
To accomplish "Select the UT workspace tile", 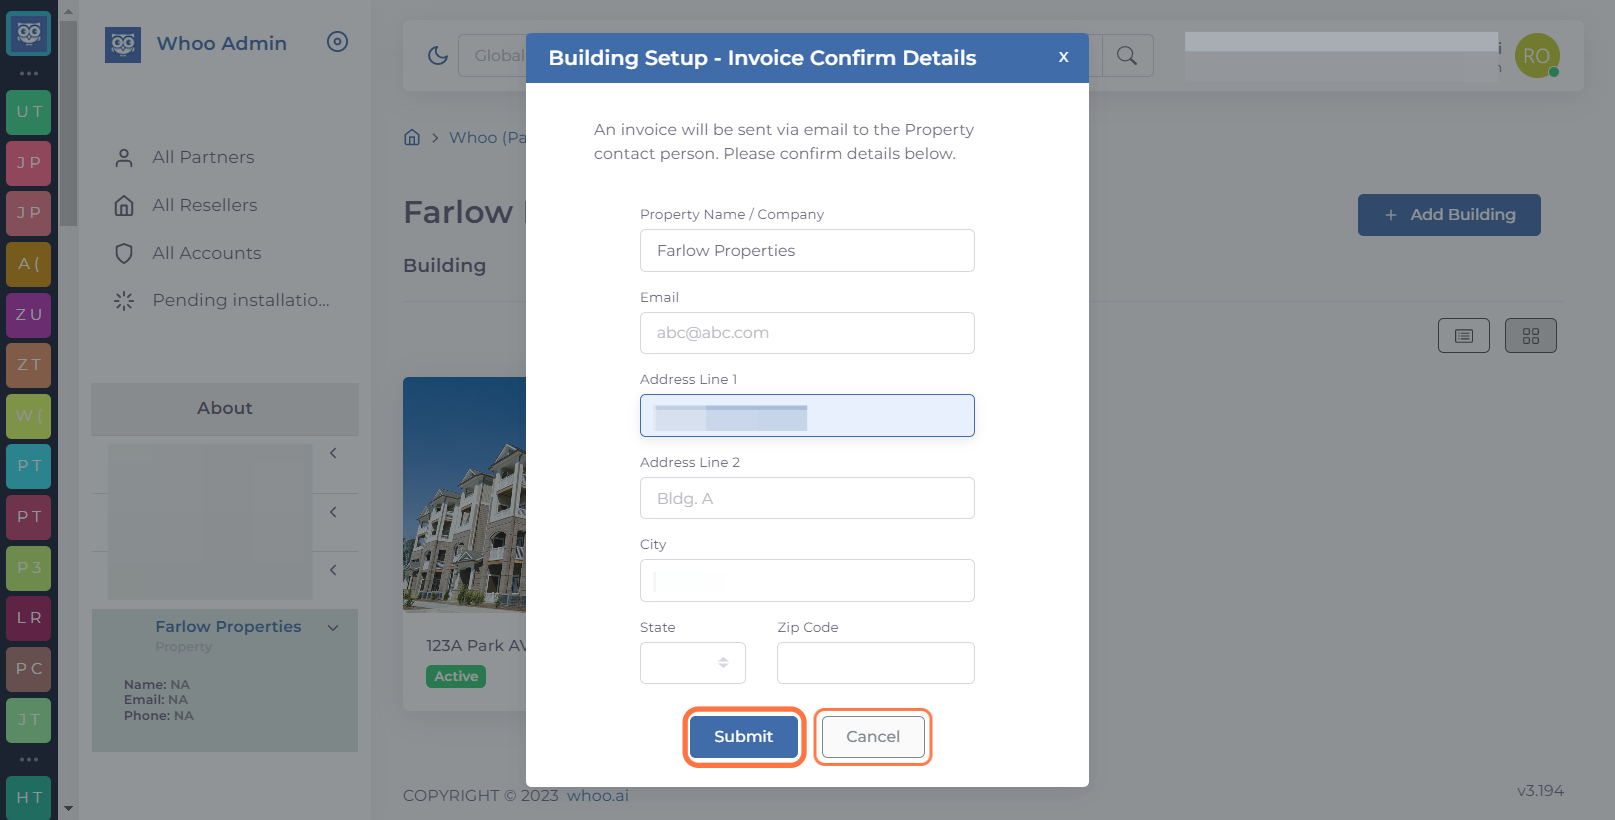I will point(29,112).
